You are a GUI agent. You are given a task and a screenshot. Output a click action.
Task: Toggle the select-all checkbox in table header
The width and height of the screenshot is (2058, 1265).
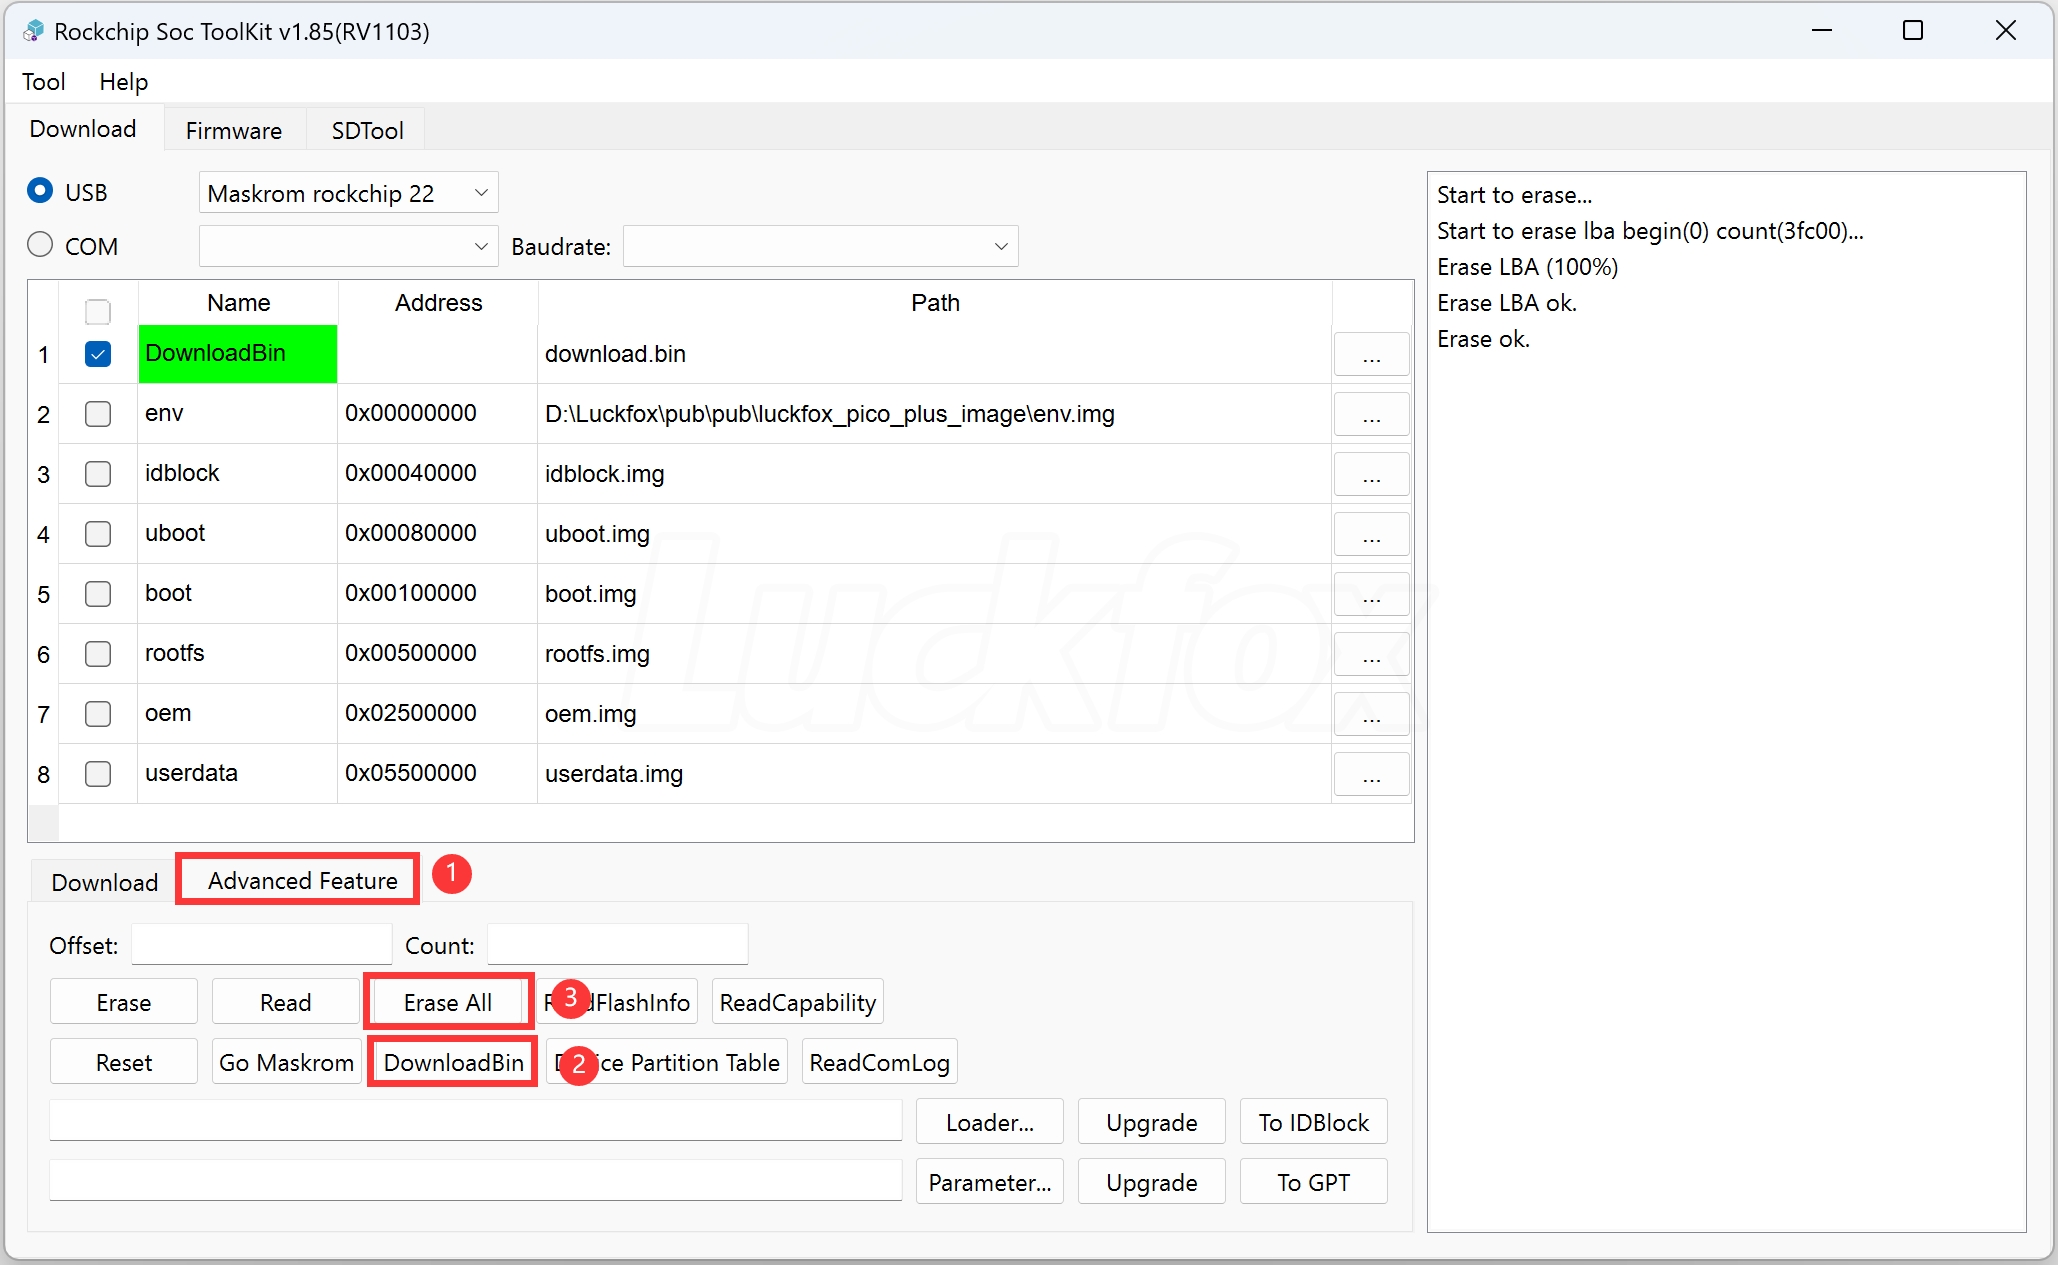tap(98, 311)
